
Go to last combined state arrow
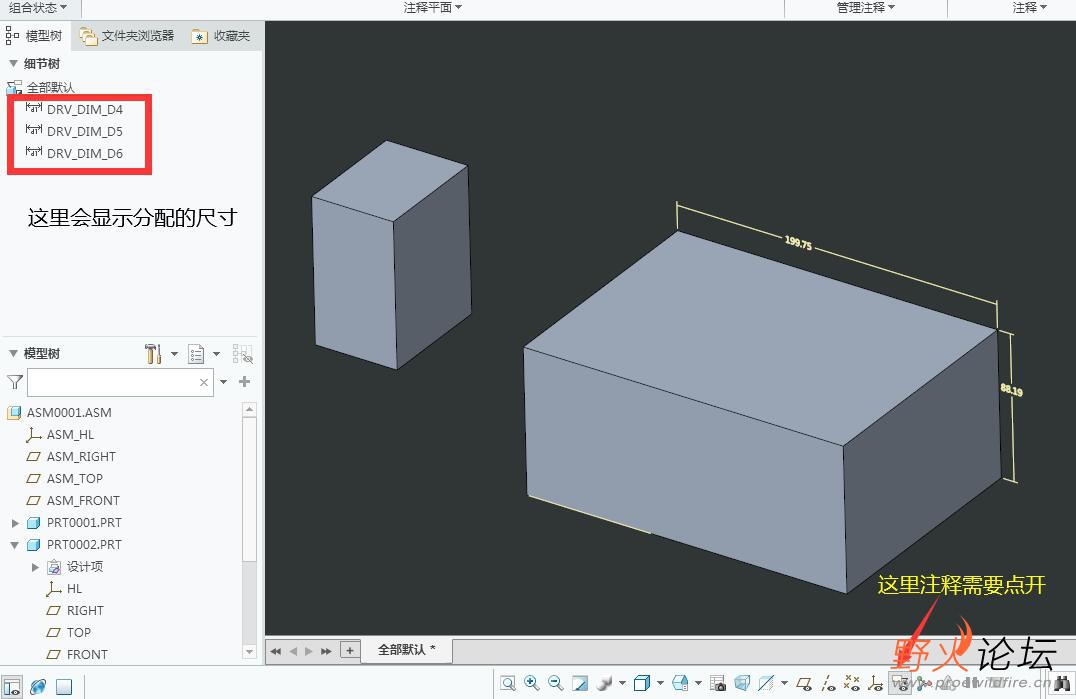(x=326, y=651)
